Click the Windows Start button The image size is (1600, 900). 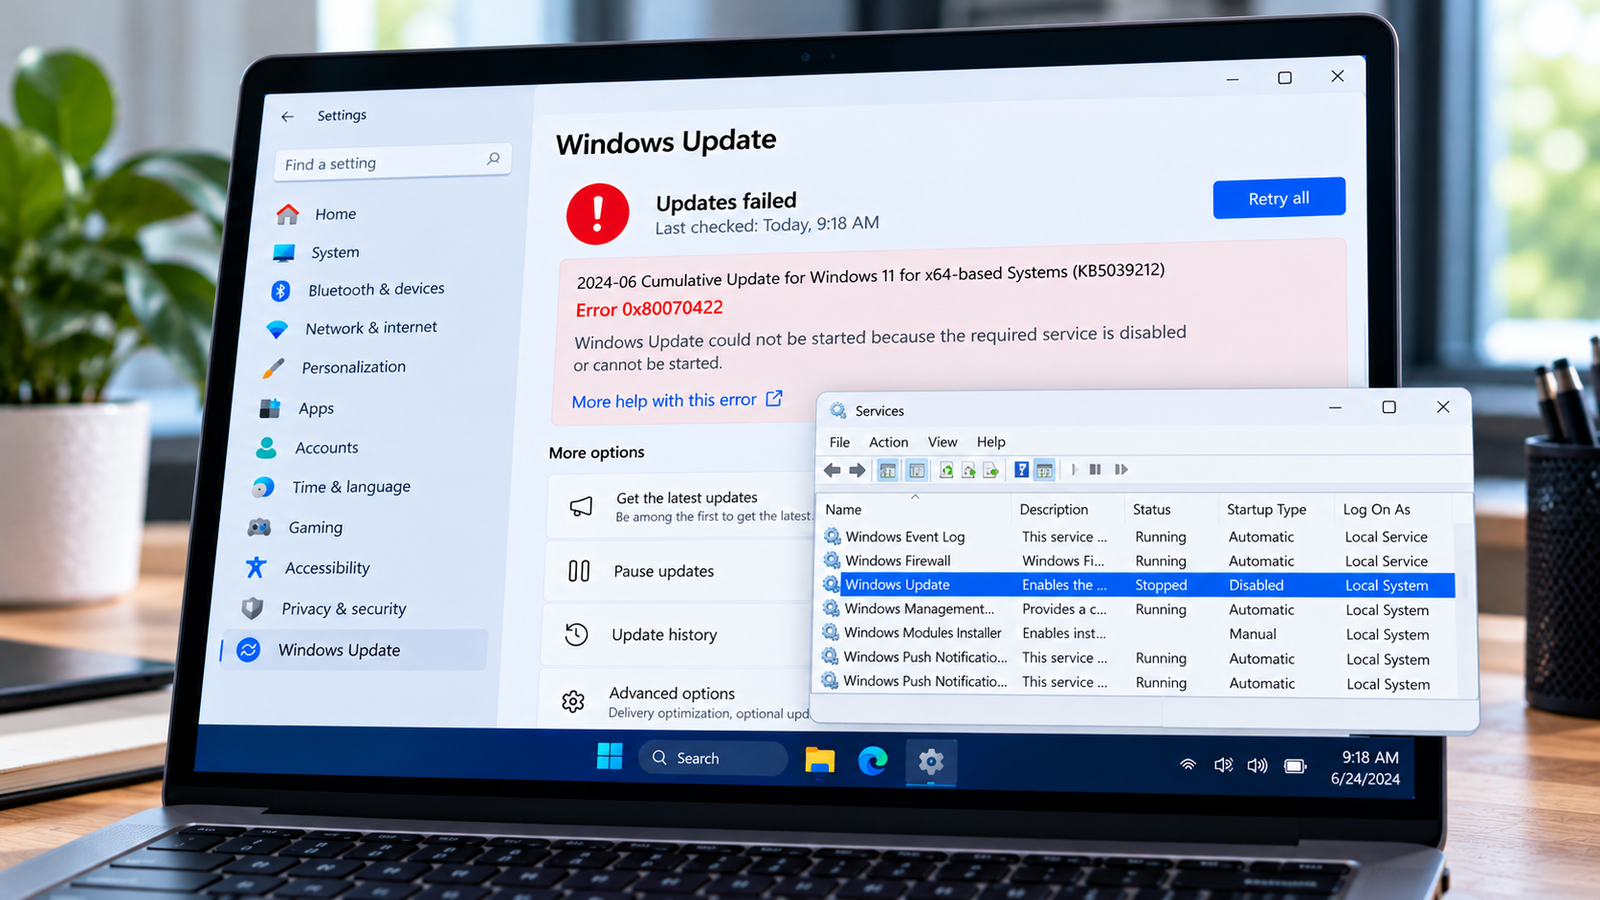coord(610,756)
